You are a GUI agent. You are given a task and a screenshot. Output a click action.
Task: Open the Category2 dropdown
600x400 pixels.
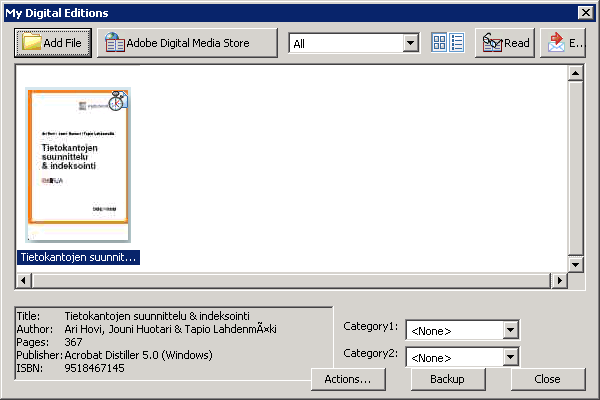(510, 356)
